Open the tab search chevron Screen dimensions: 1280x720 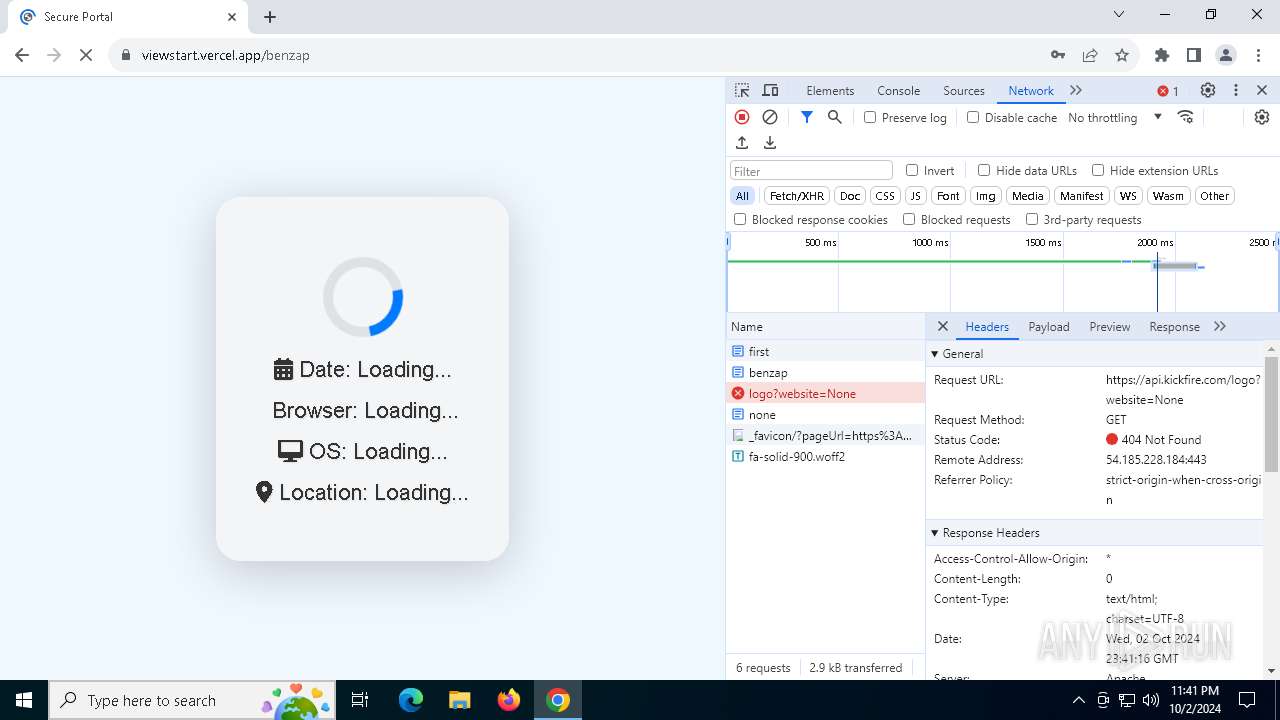pyautogui.click(x=1119, y=15)
